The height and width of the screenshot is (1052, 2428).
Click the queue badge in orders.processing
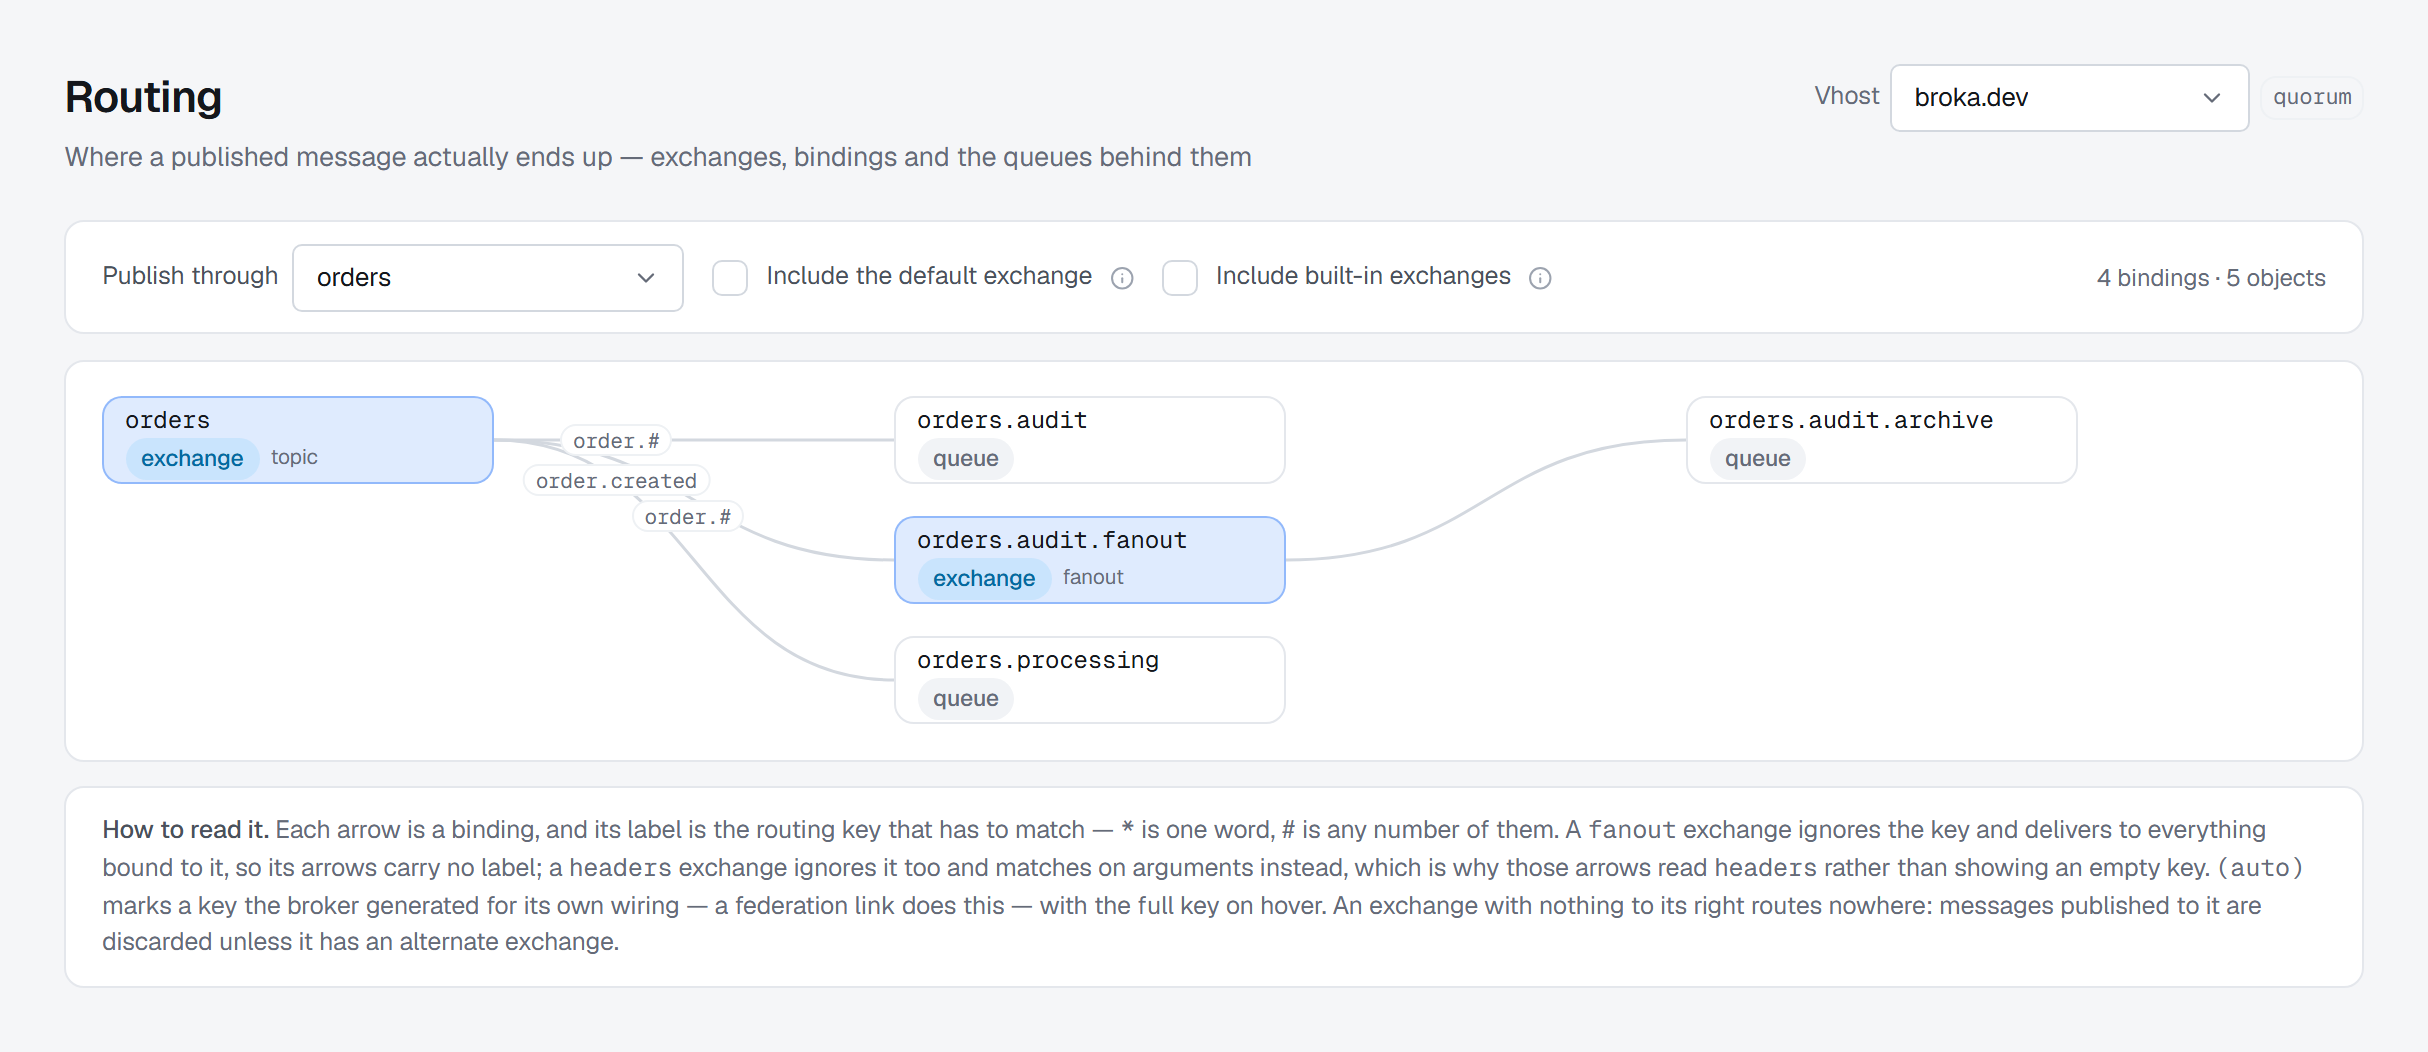[x=966, y=698]
